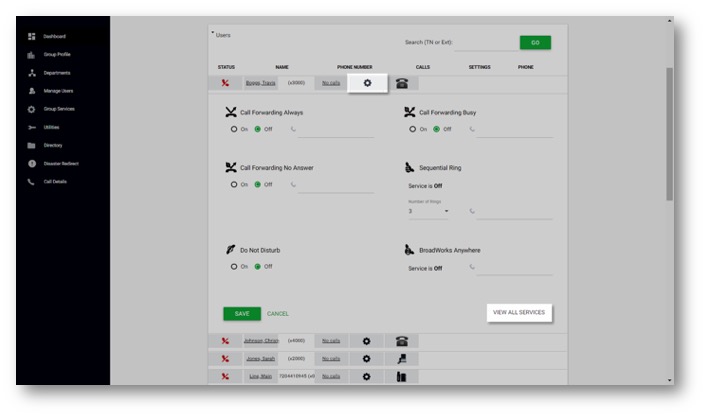This screenshot has height=416, width=705.
Task: Click Sequential Ring phone number field
Action: (514, 212)
